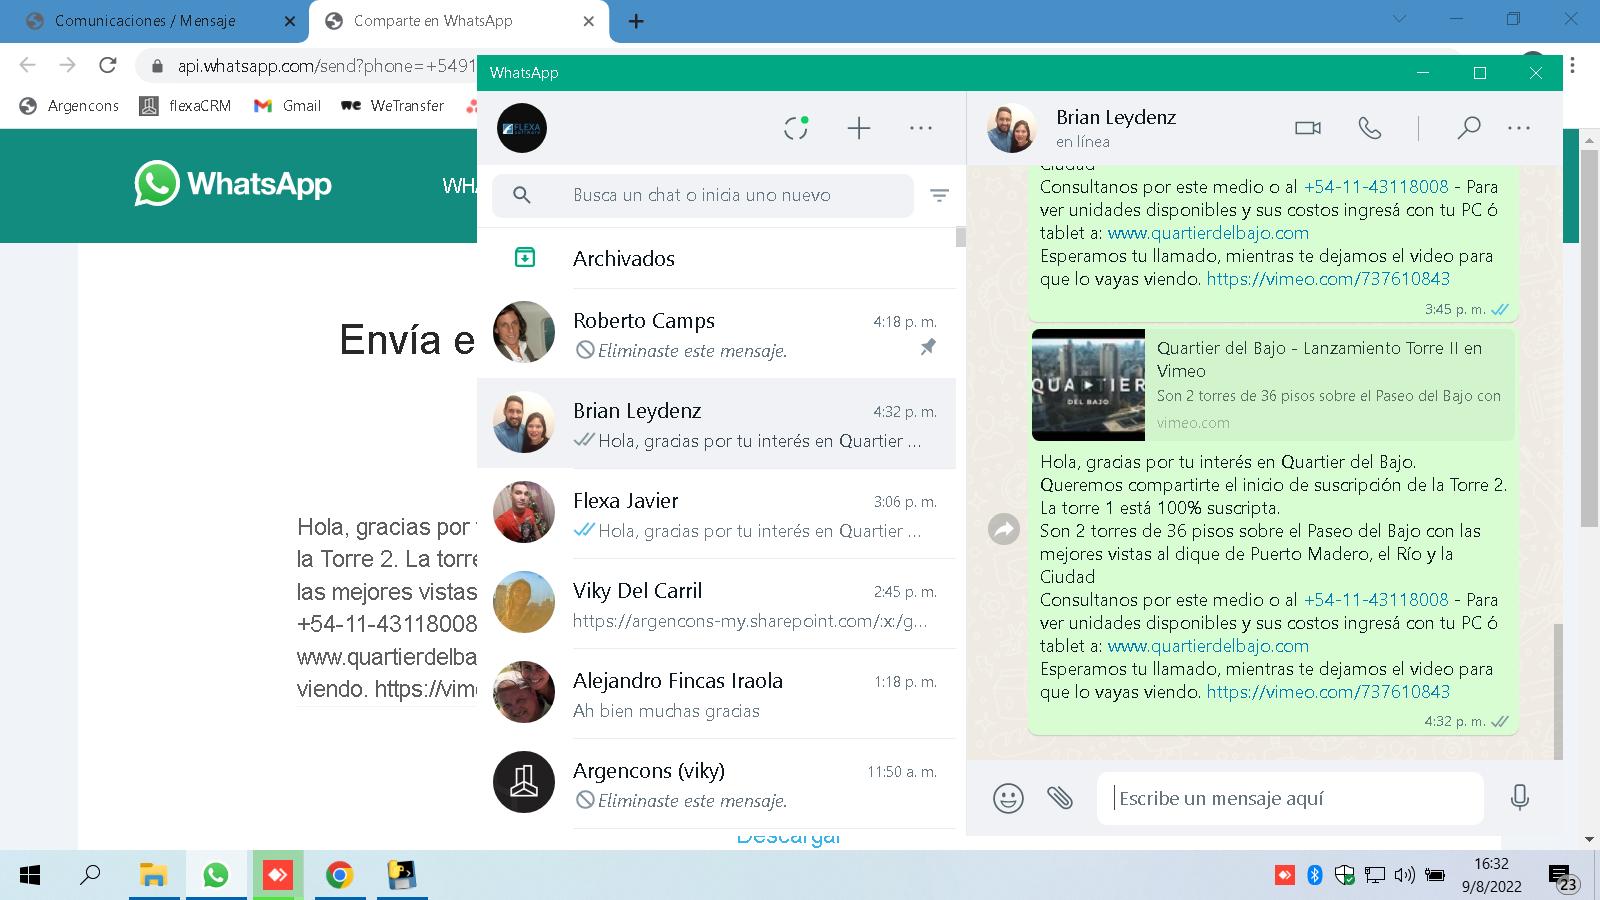Click Chrome icon in taskbar

coord(339,876)
